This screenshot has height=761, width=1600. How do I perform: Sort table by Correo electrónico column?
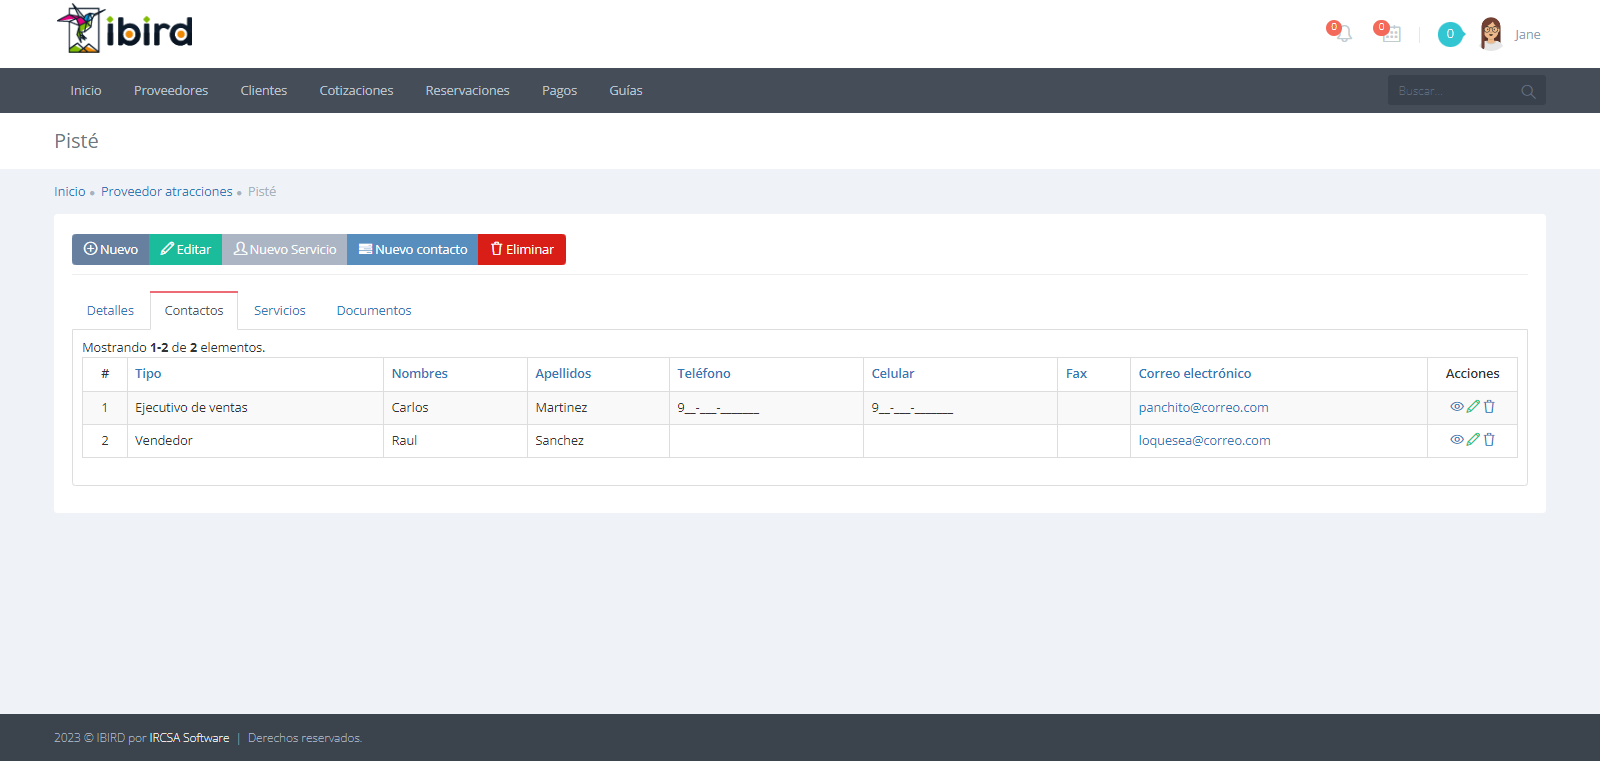(x=1195, y=374)
